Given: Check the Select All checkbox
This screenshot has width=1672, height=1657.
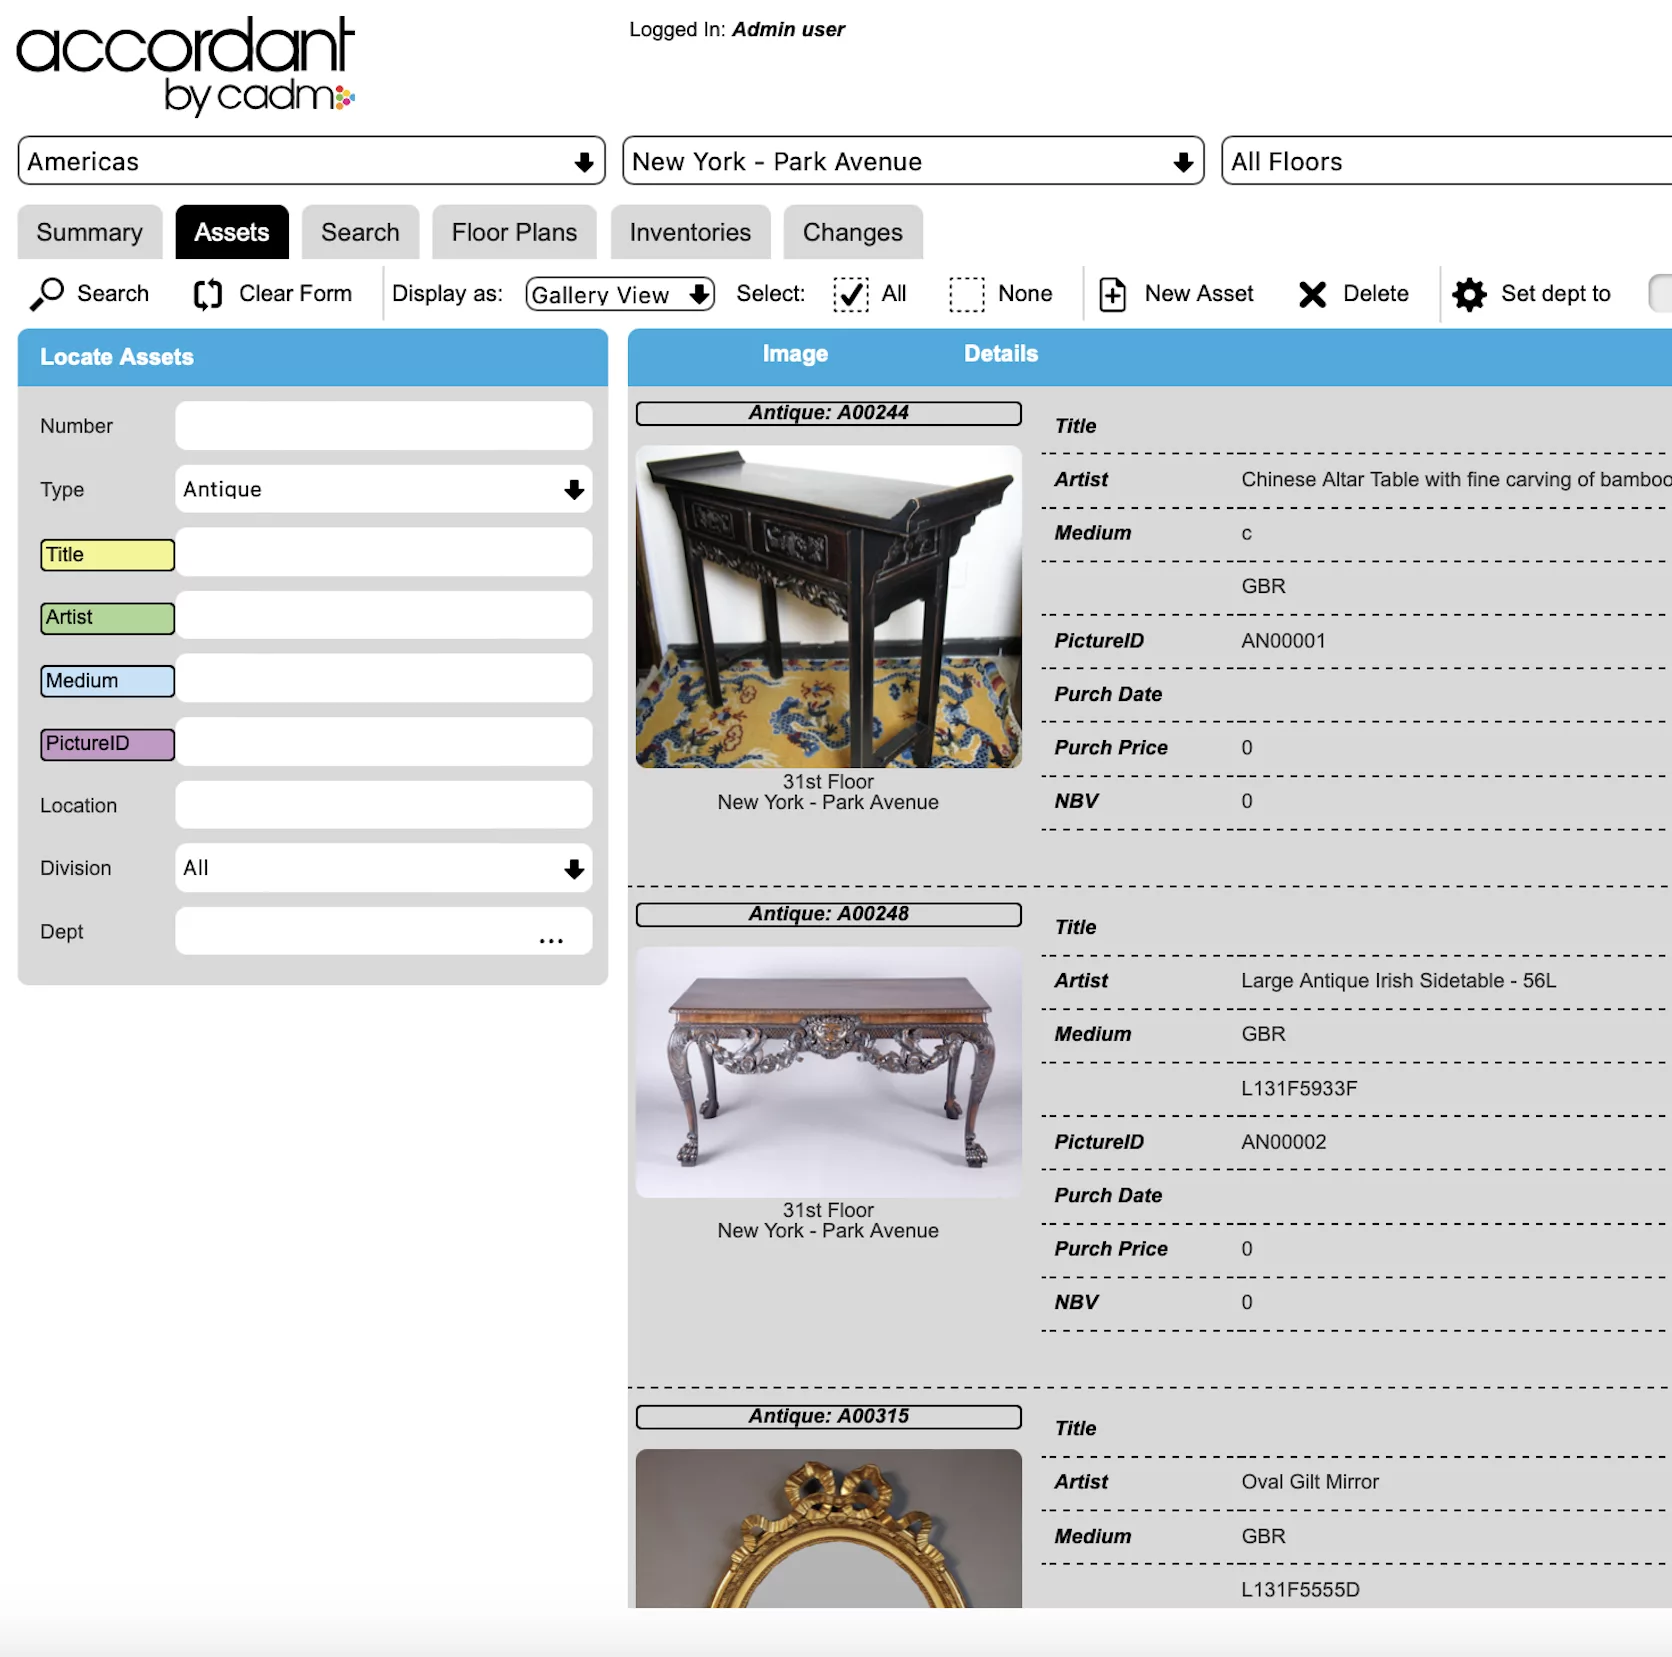Looking at the screenshot, I should point(851,294).
